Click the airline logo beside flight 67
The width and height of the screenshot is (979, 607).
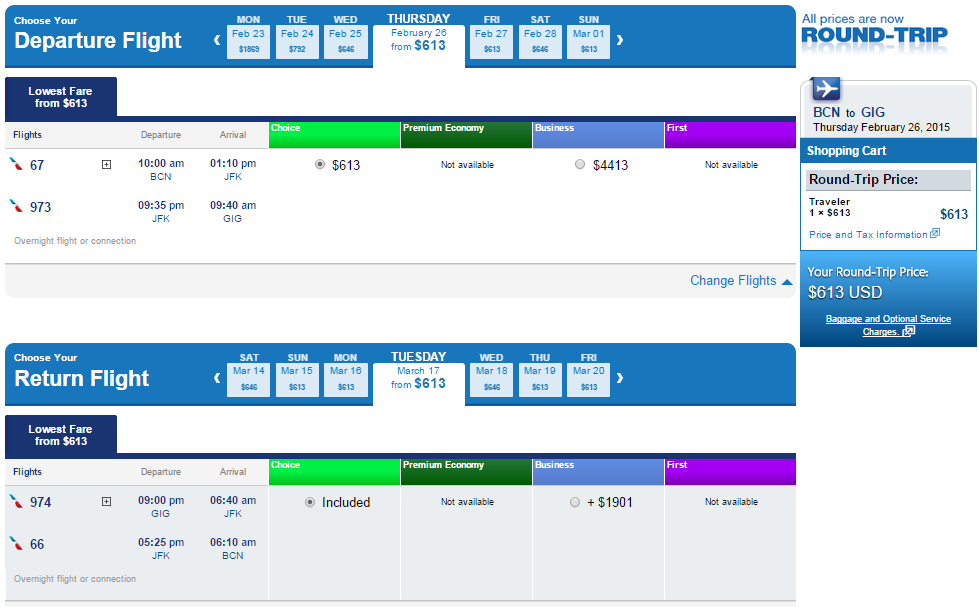click(x=16, y=164)
